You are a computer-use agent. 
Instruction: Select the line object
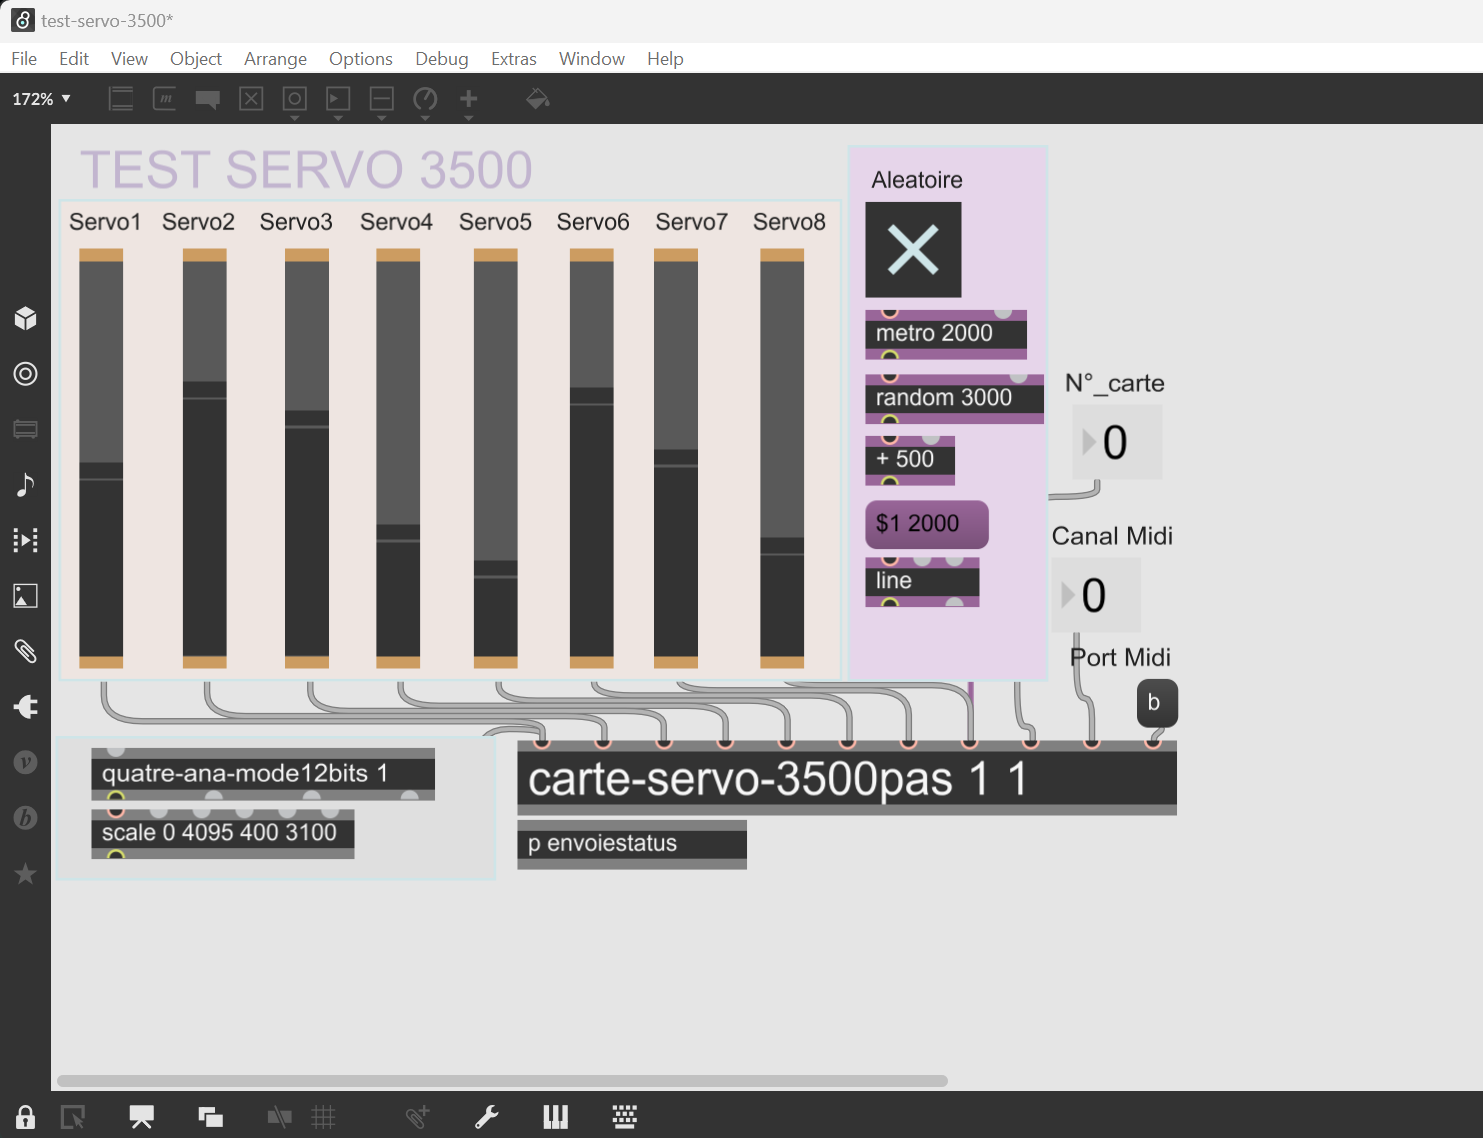(922, 582)
